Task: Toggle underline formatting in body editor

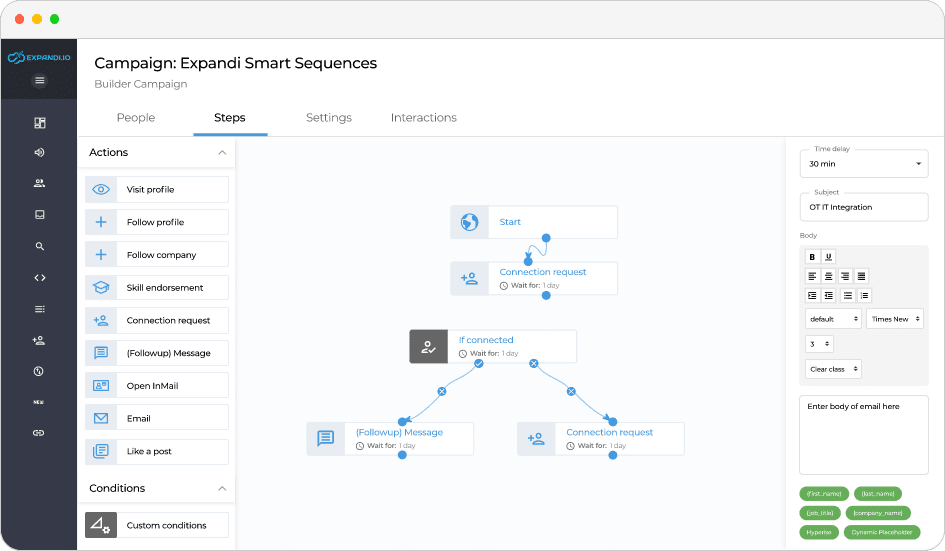Action: click(x=828, y=256)
